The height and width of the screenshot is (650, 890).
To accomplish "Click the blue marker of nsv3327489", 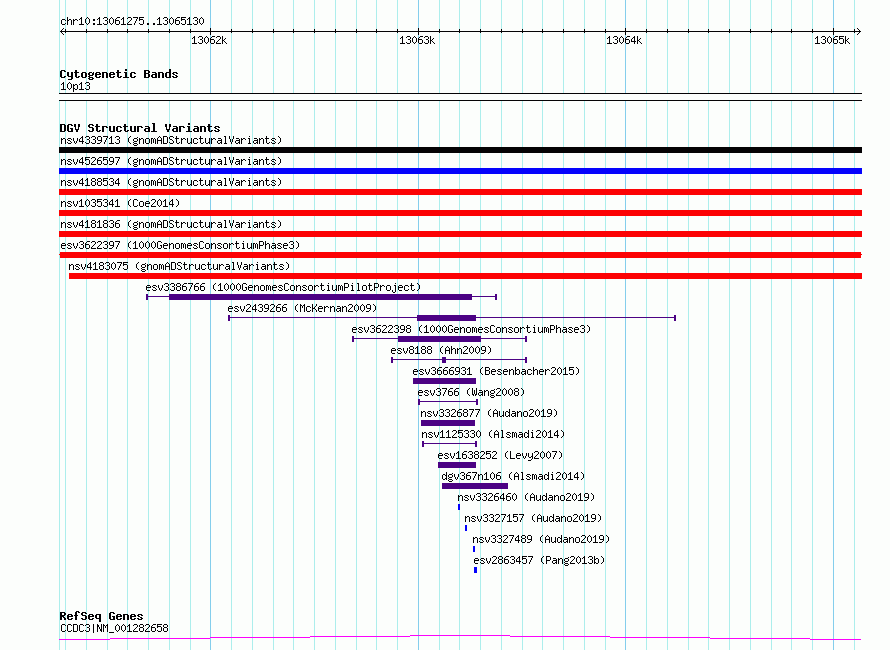I will (x=474, y=549).
